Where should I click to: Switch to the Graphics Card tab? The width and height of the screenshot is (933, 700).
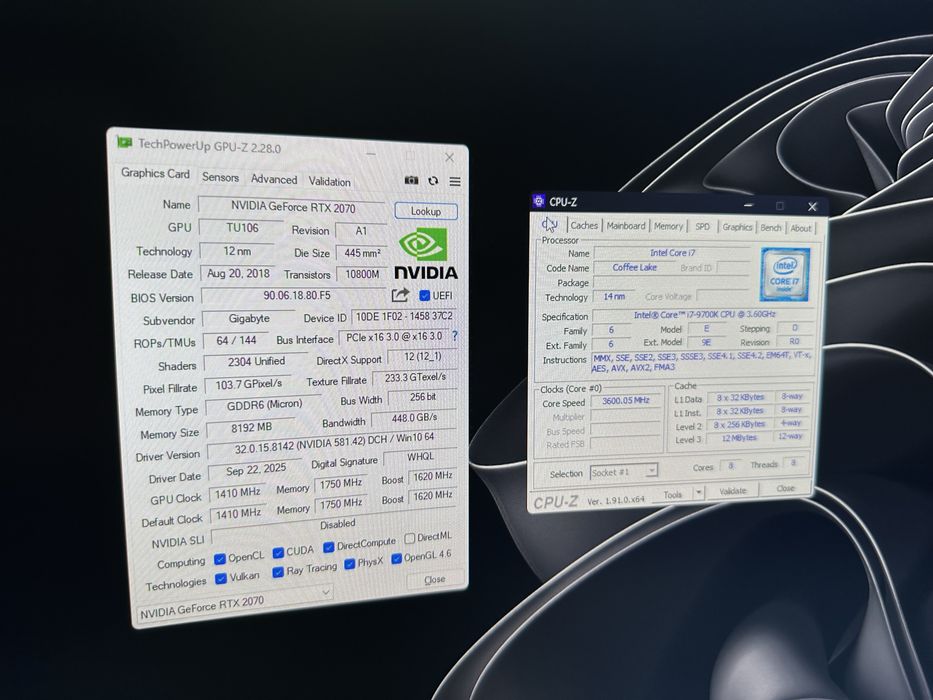[155, 173]
